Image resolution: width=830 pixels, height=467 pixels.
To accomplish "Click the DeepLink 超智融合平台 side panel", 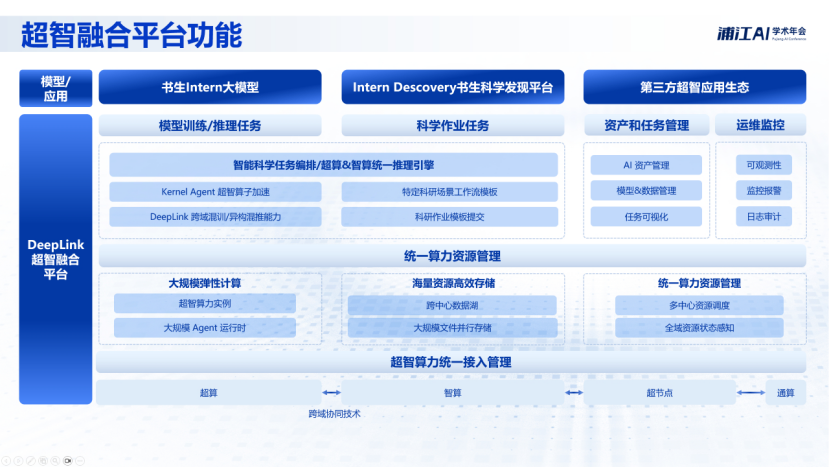I will coord(56,259).
